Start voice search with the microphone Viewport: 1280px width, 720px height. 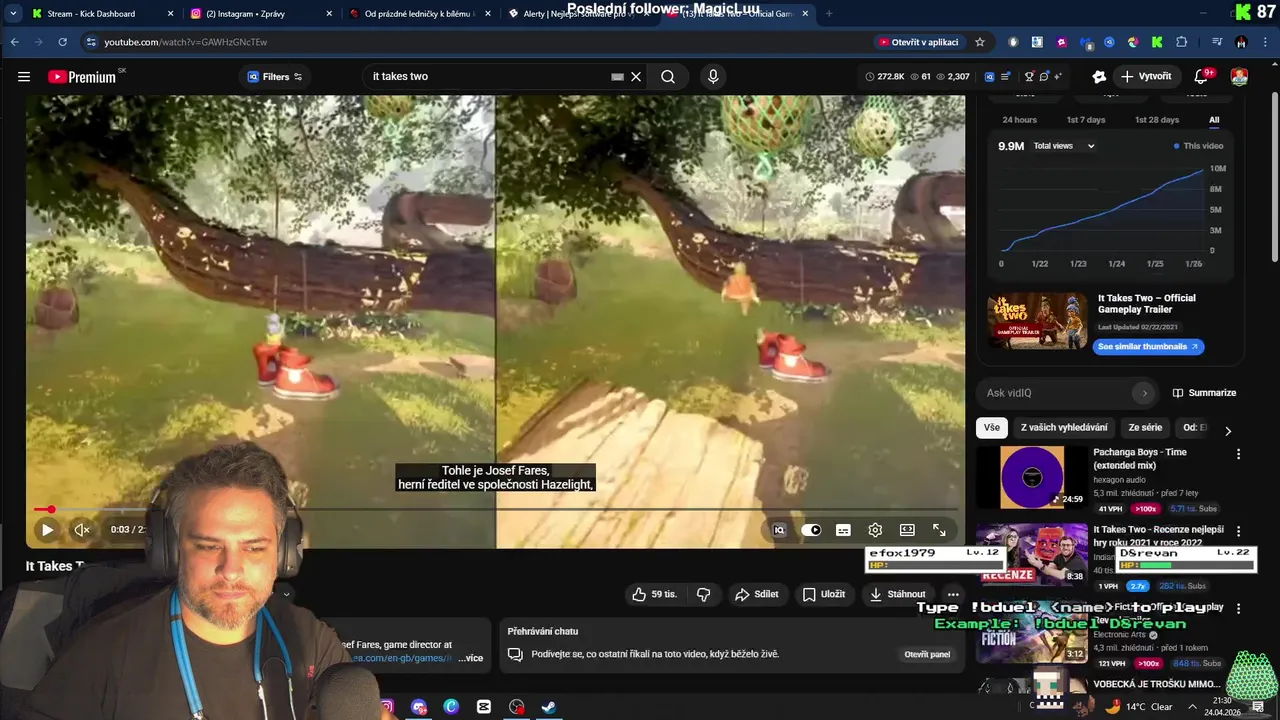pos(713,76)
